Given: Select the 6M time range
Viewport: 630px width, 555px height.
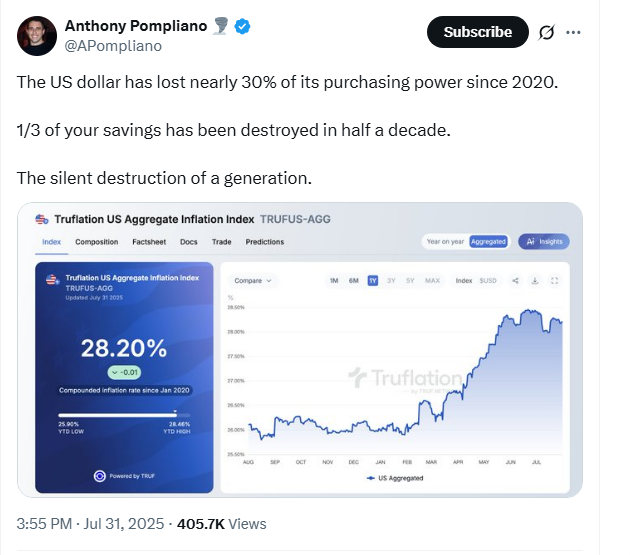Looking at the screenshot, I should 353,281.
